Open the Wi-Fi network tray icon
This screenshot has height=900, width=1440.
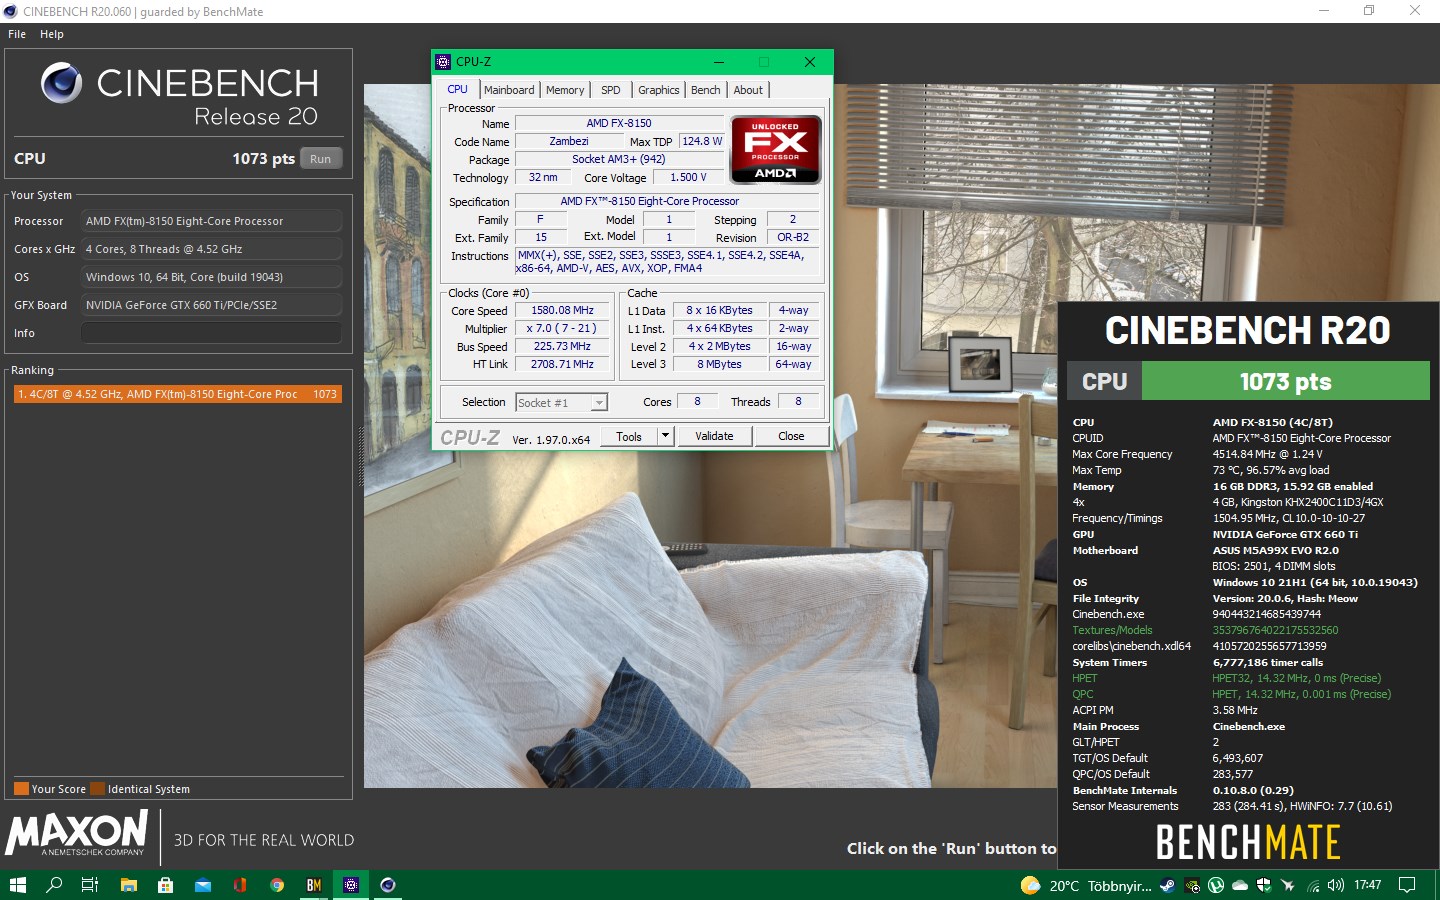(1313, 885)
